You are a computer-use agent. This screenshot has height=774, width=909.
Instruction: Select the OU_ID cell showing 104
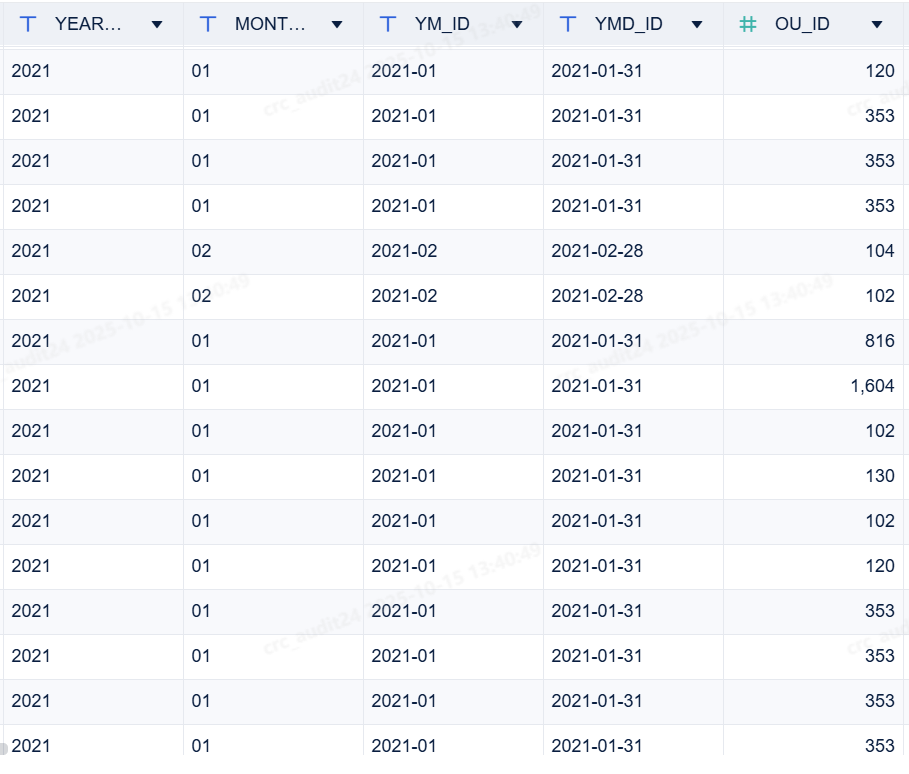[880, 251]
